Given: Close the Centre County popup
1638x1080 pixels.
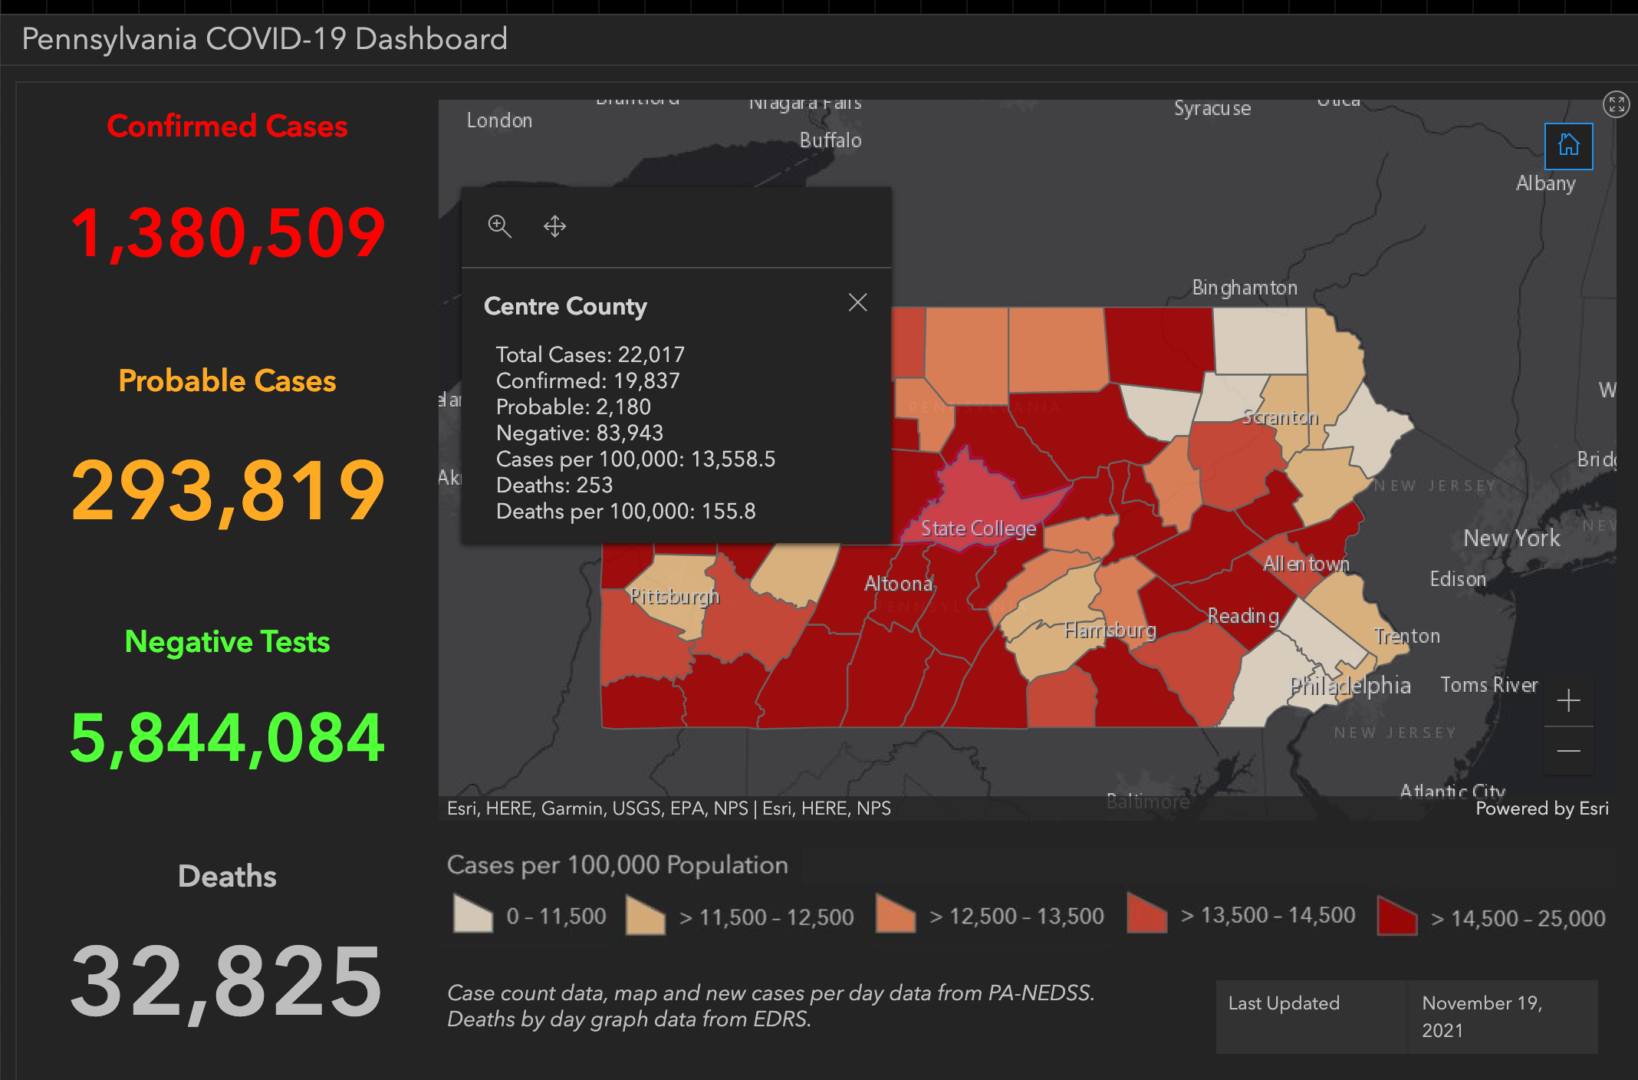Looking at the screenshot, I should click(857, 302).
